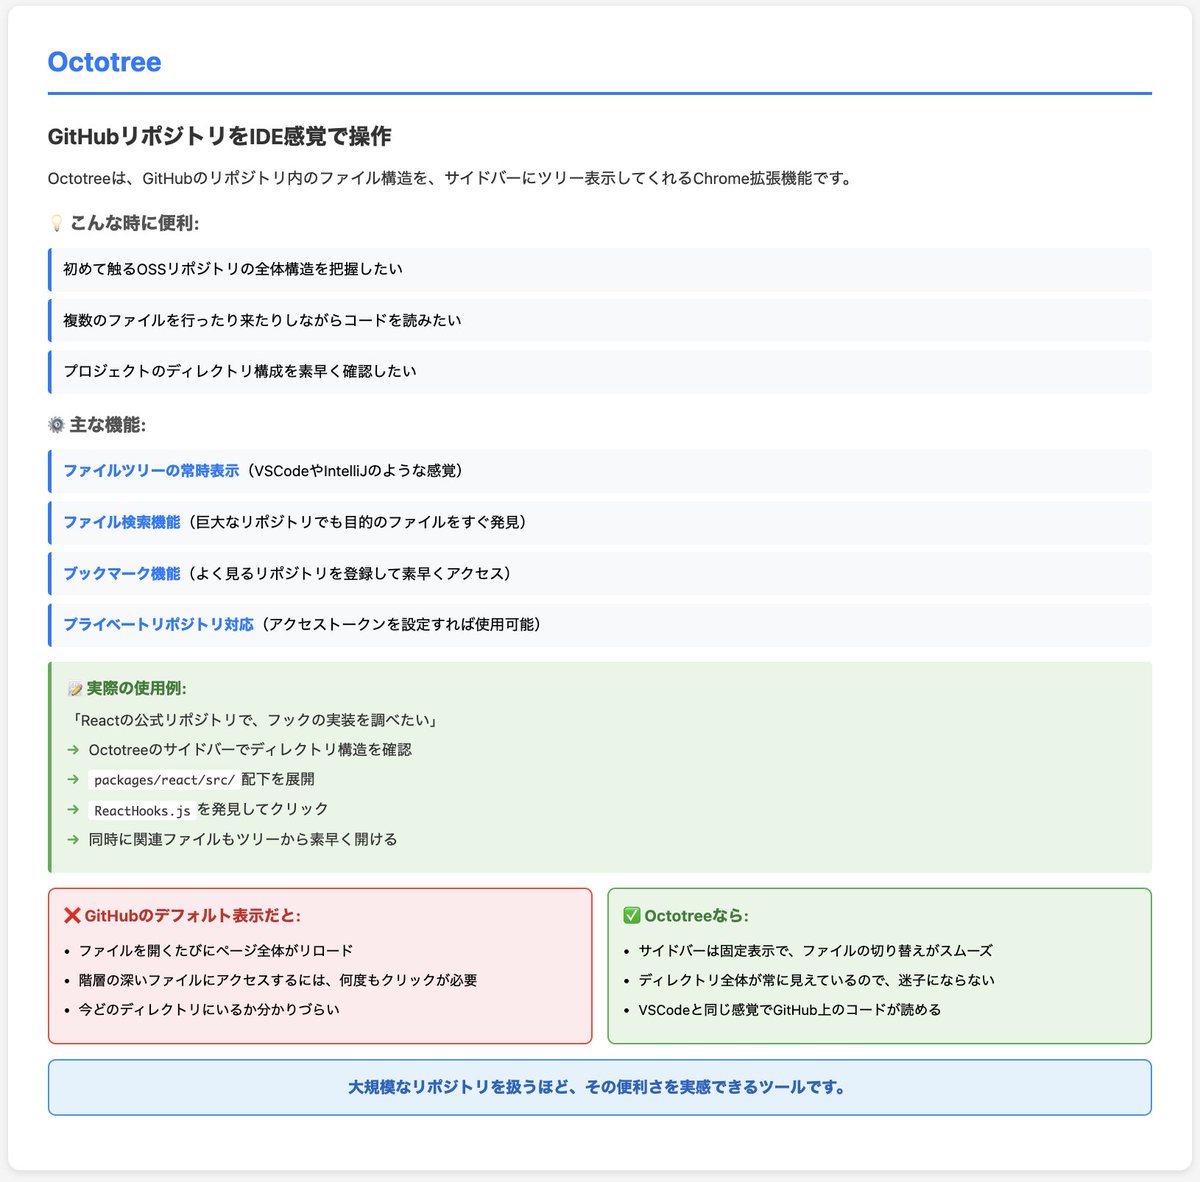Click blue text ファイルツリーの常時表示
Viewport: 1200px width, 1182px height.
coord(151,471)
